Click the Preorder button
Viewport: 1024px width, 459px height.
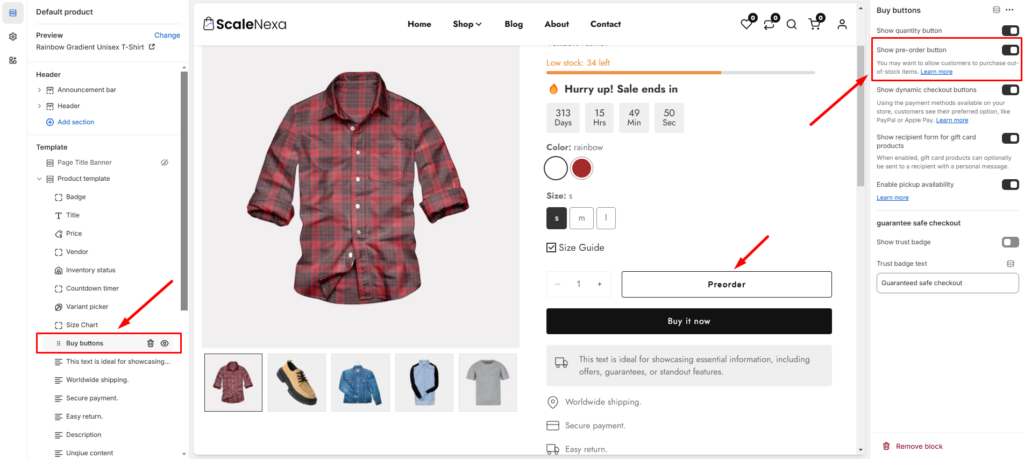click(x=726, y=285)
